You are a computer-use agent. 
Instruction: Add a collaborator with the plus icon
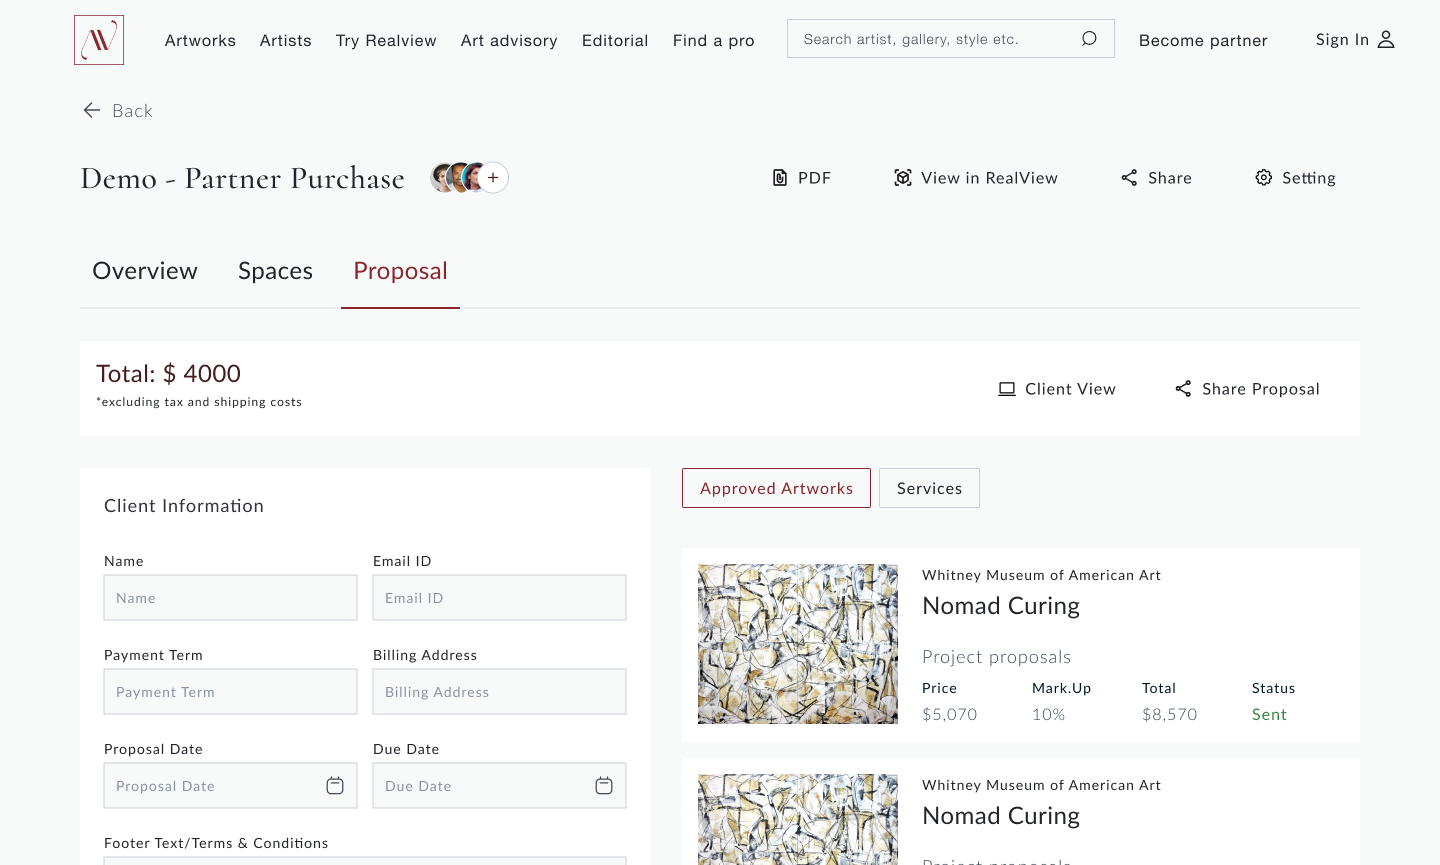coord(493,178)
